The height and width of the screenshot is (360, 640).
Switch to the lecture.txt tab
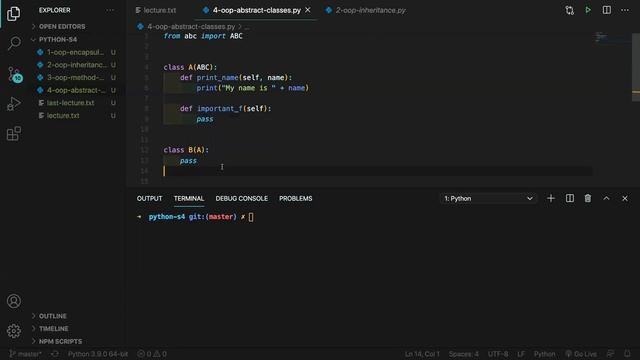[x=156, y=10]
